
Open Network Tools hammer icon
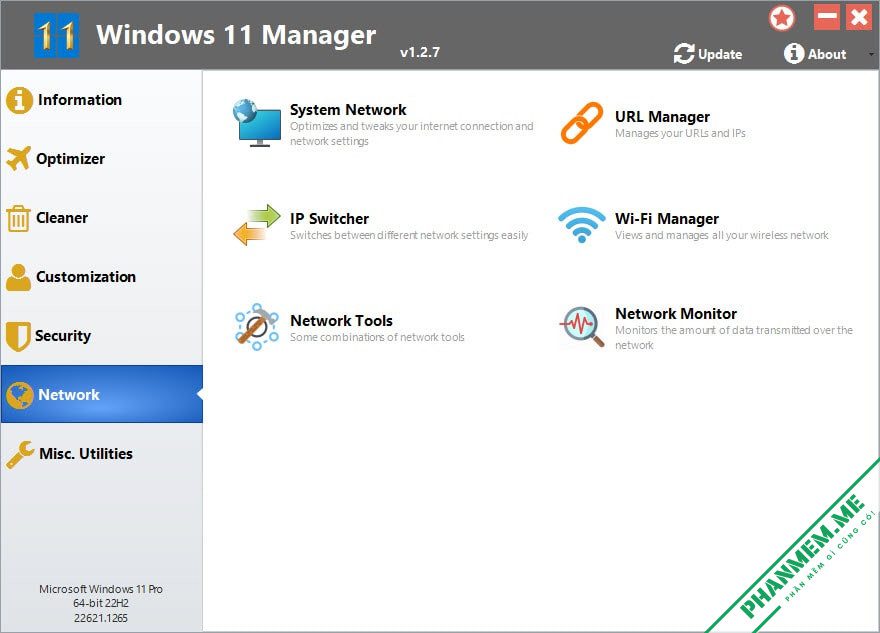pyautogui.click(x=257, y=327)
